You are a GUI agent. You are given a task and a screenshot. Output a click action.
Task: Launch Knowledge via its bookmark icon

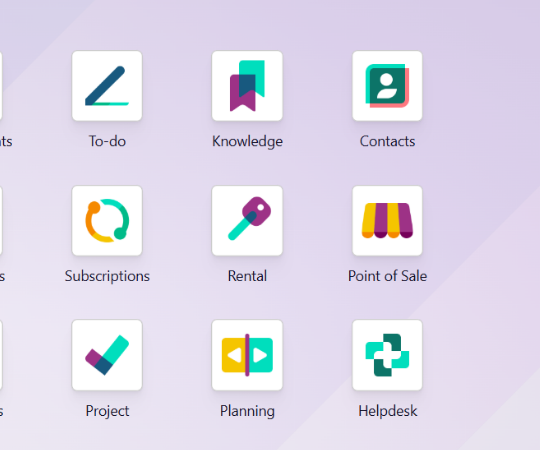click(247, 86)
